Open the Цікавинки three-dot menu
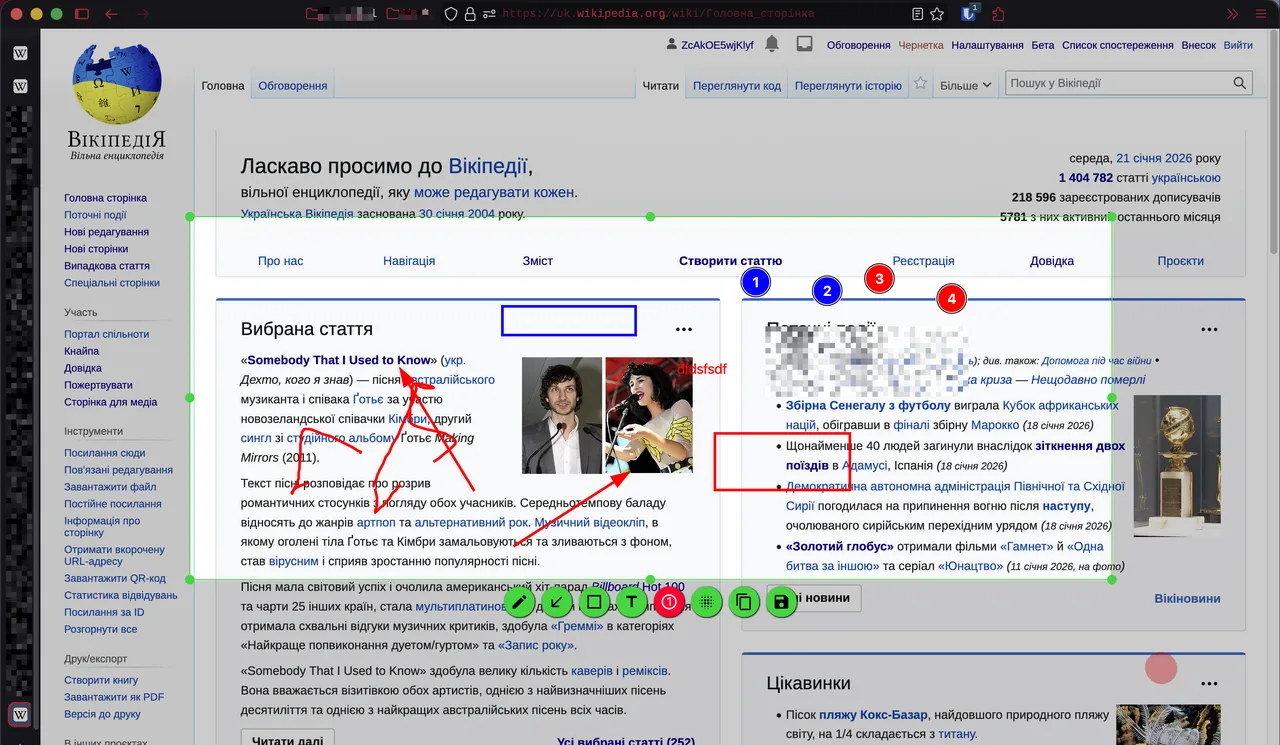 coord(1210,684)
